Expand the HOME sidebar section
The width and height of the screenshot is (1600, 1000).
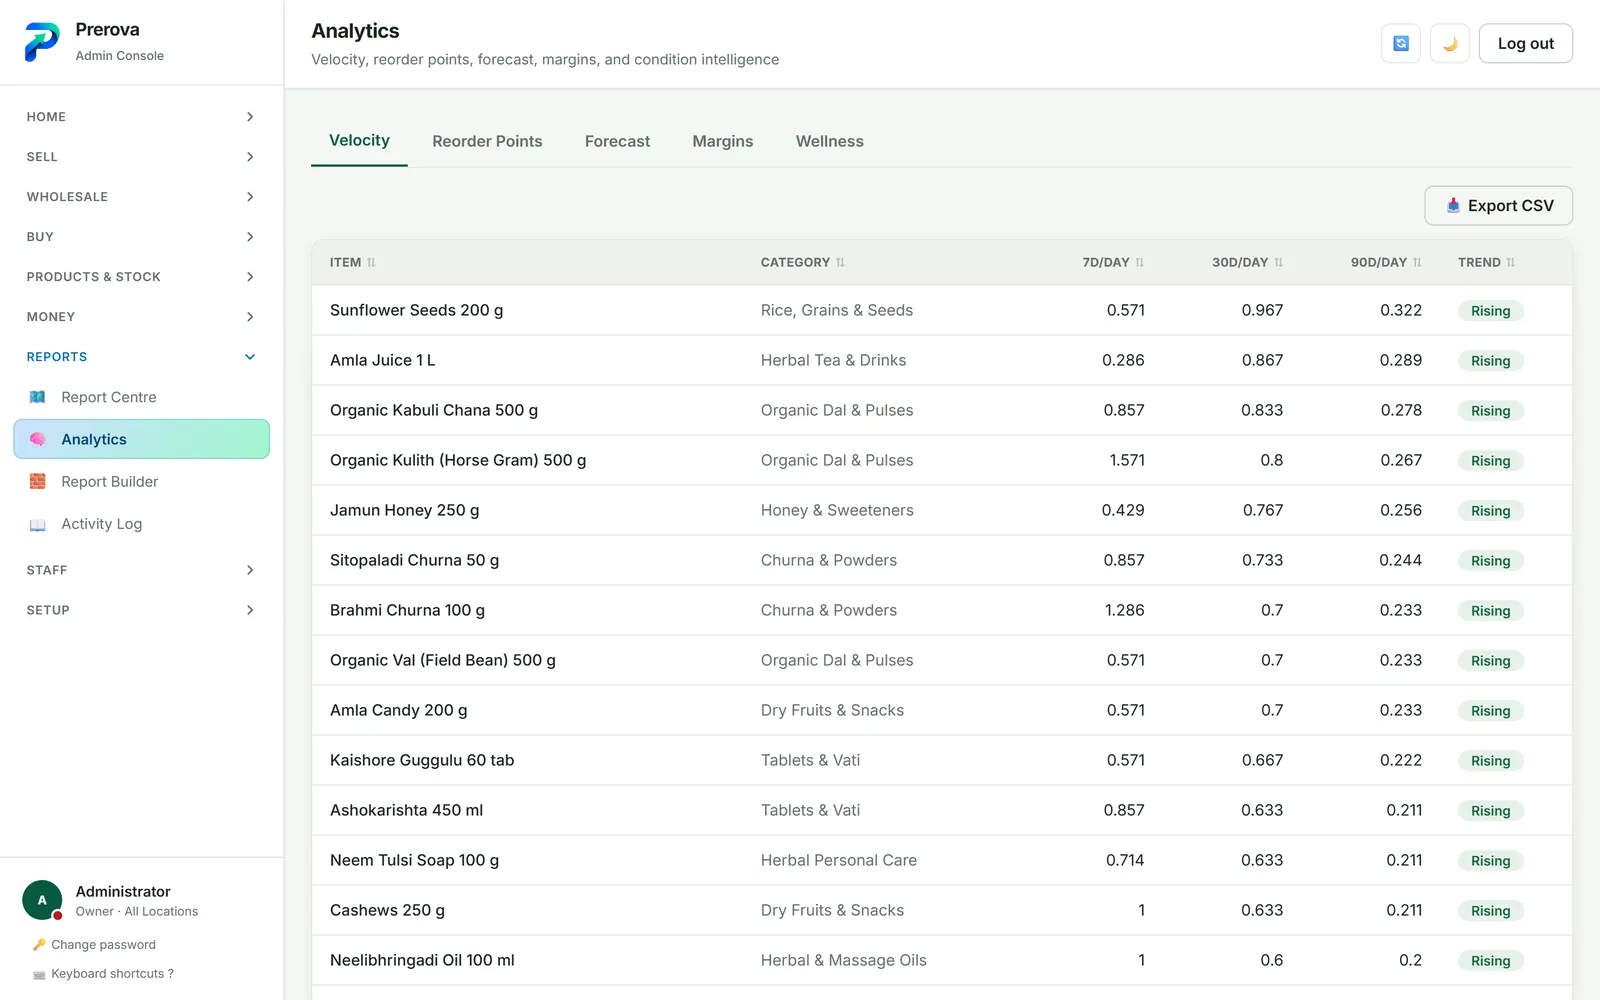[x=141, y=117]
